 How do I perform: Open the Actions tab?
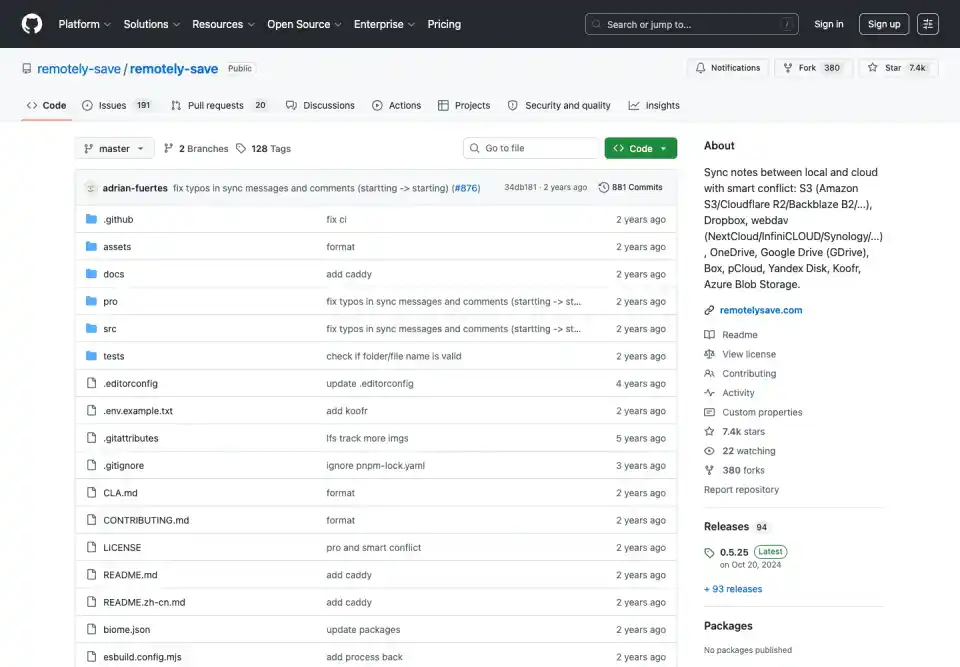tap(396, 105)
